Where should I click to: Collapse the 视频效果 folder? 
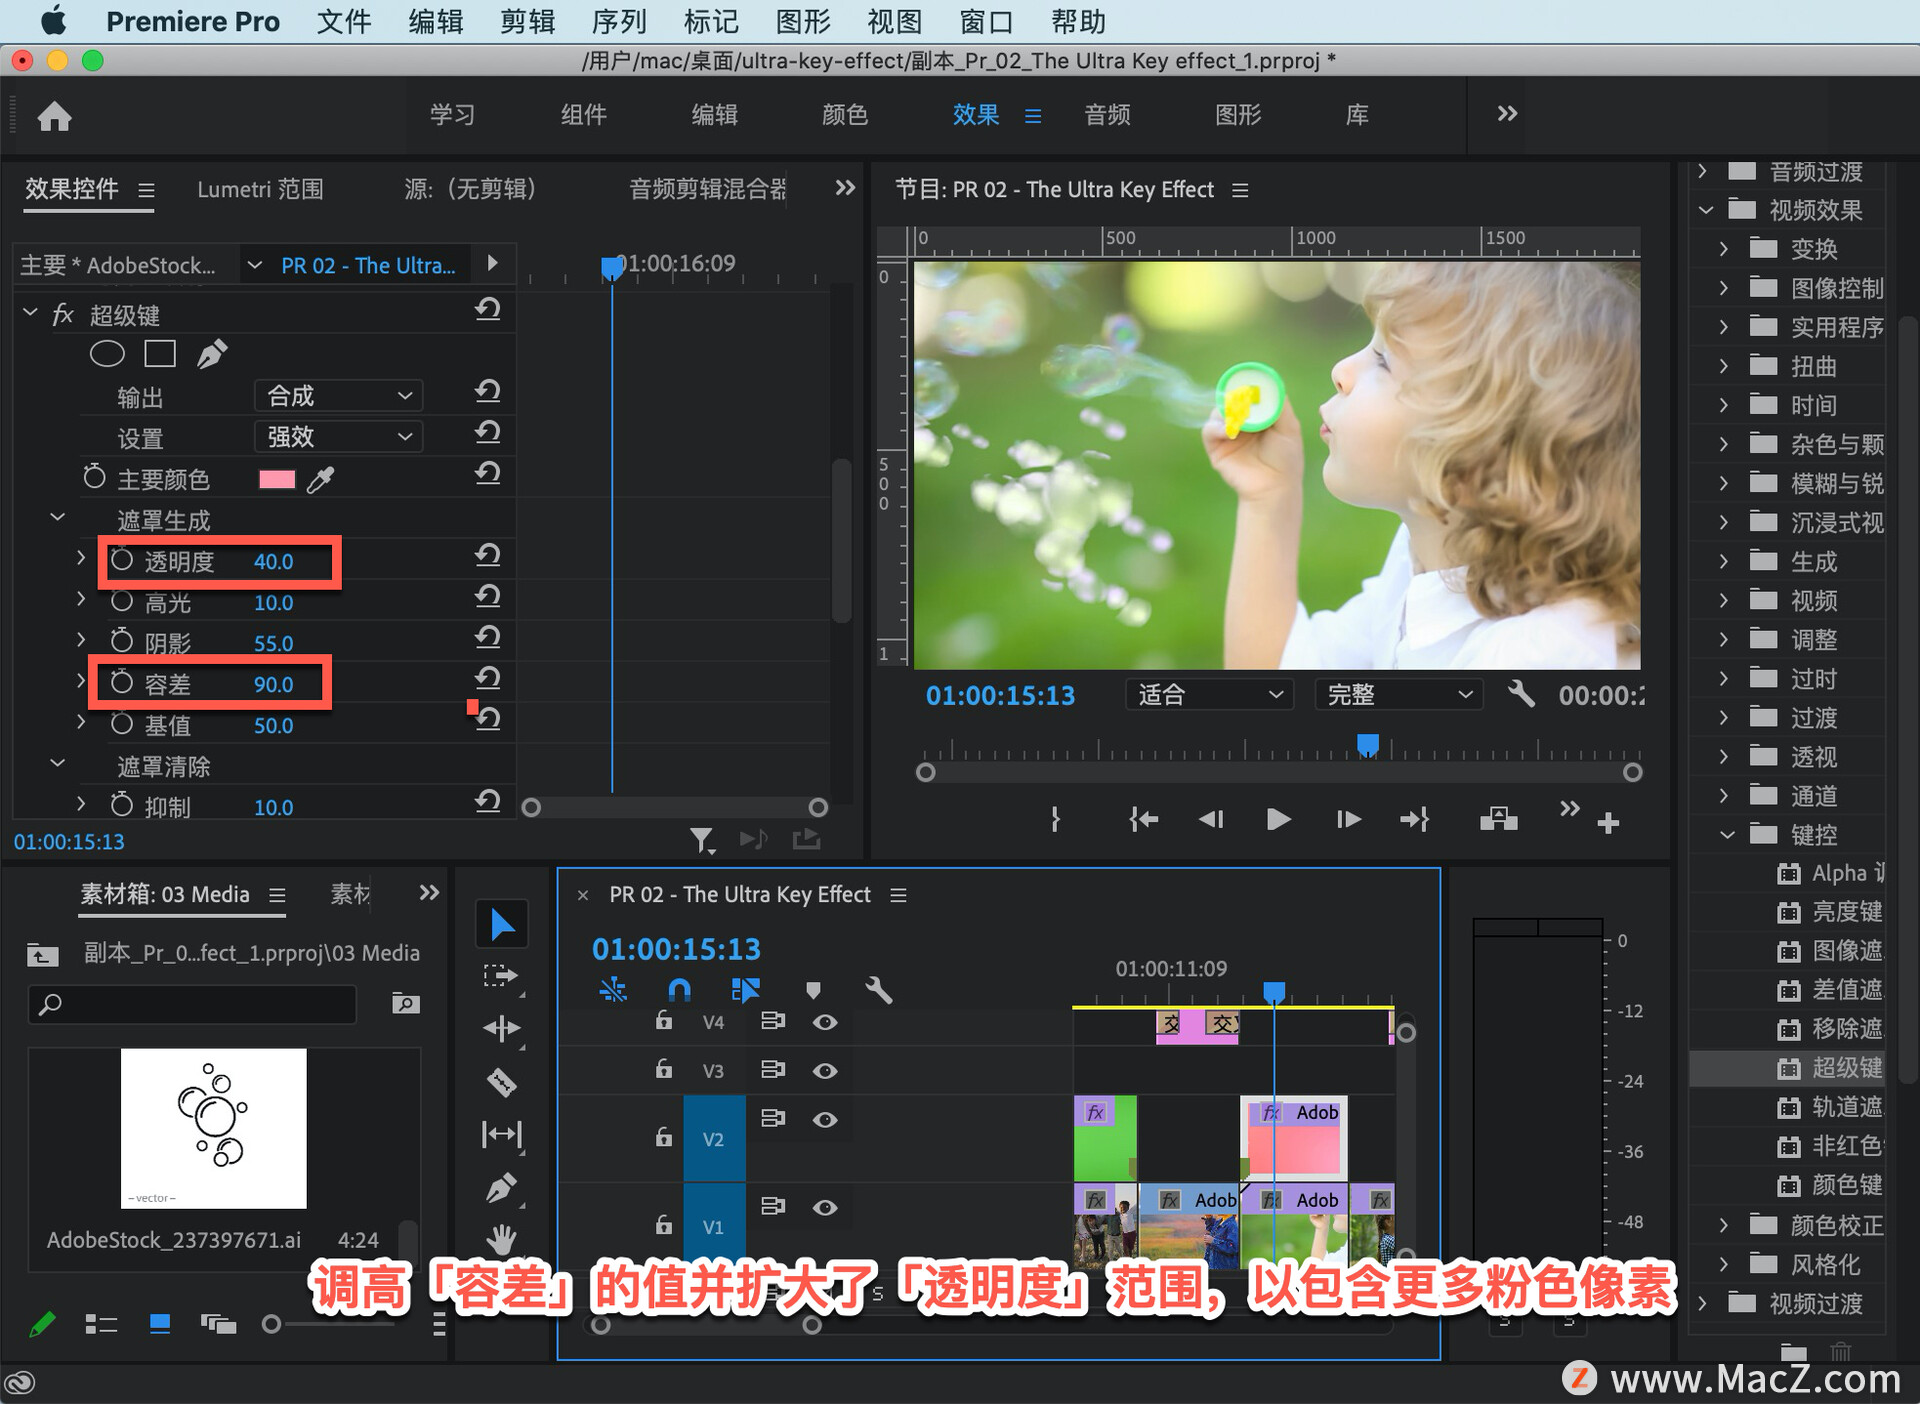[1706, 210]
